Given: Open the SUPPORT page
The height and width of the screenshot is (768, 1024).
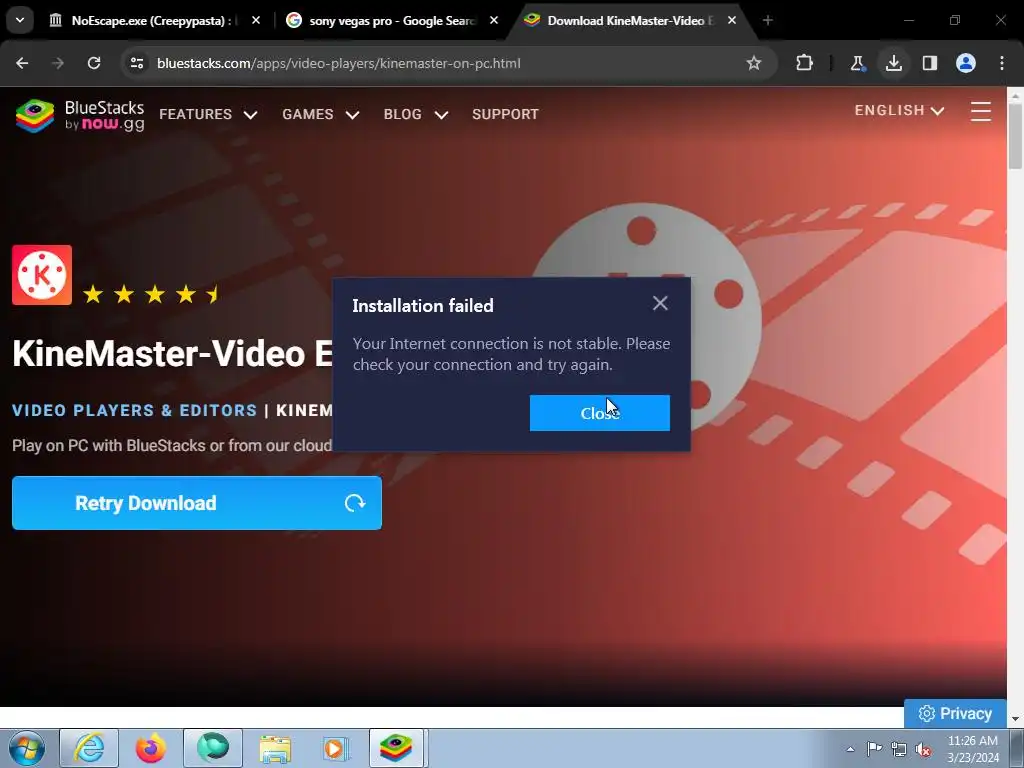Looking at the screenshot, I should click(505, 114).
